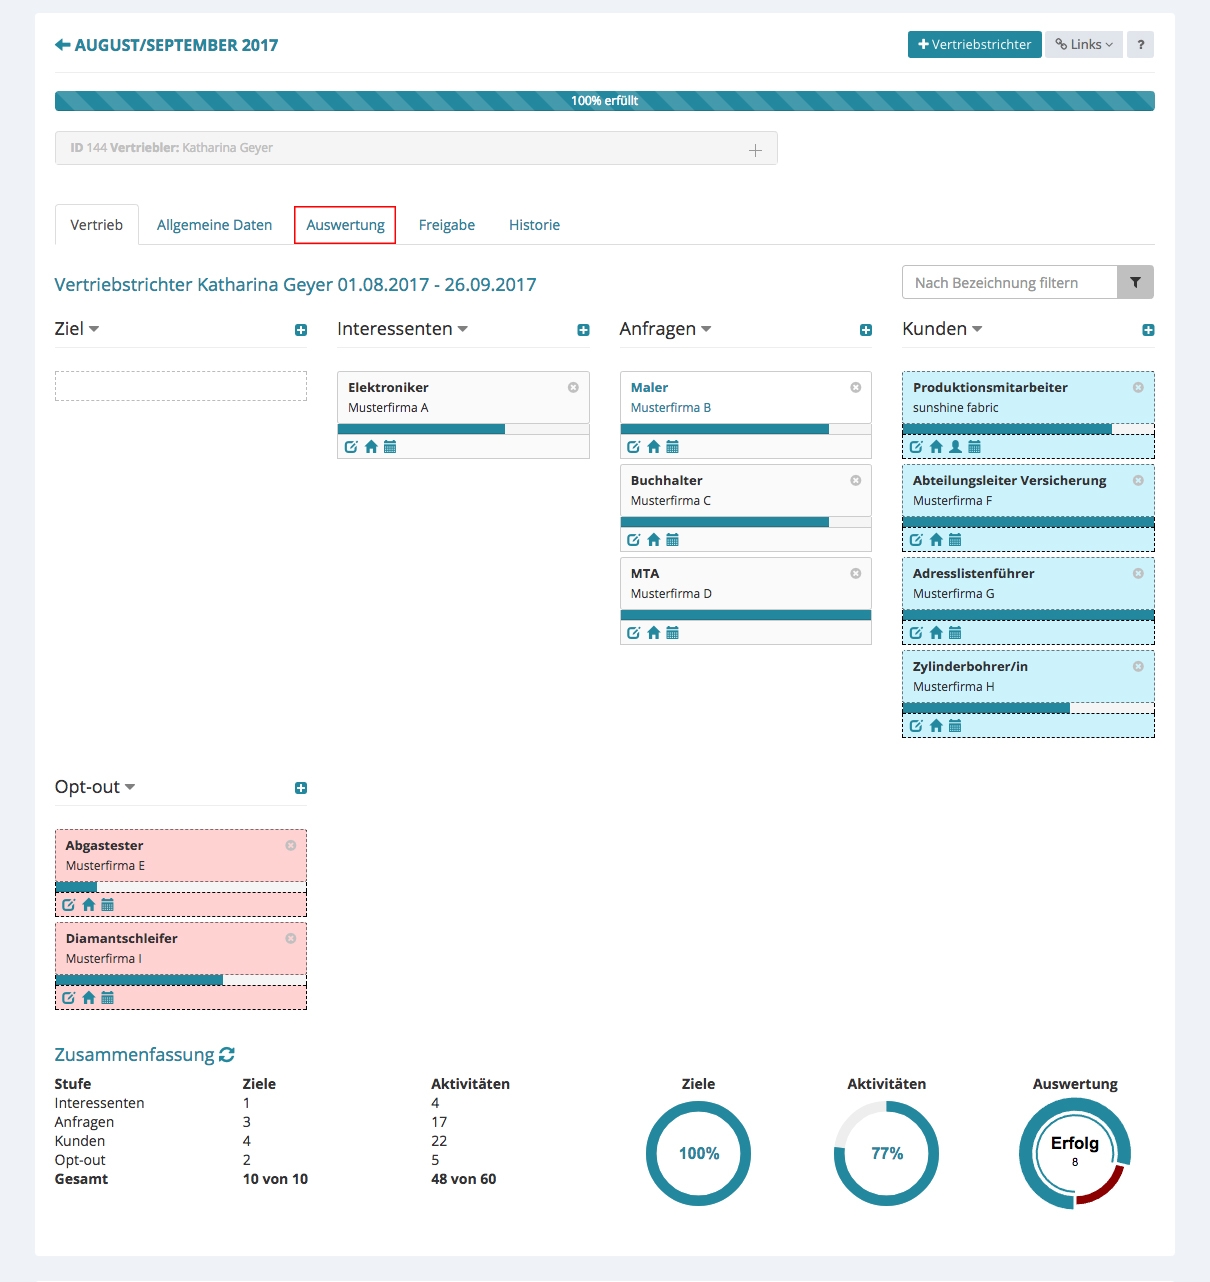Add new item to Interessenten column

coord(583,330)
